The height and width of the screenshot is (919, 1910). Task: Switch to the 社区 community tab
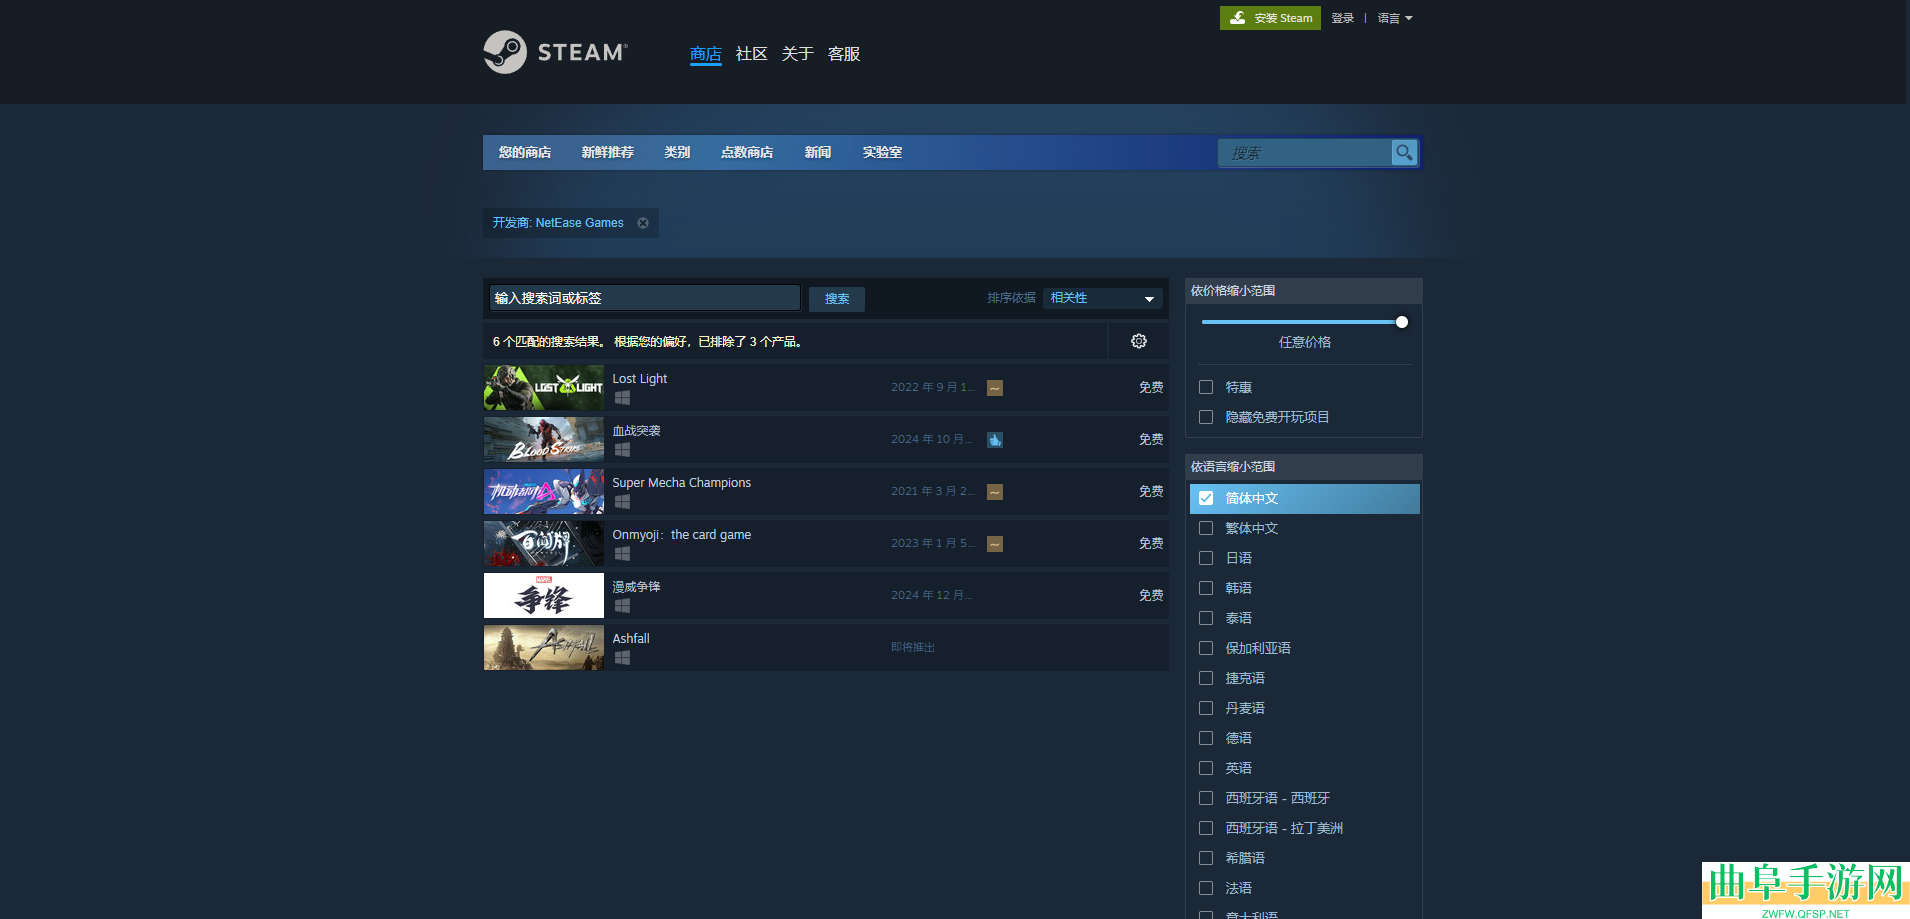click(751, 54)
